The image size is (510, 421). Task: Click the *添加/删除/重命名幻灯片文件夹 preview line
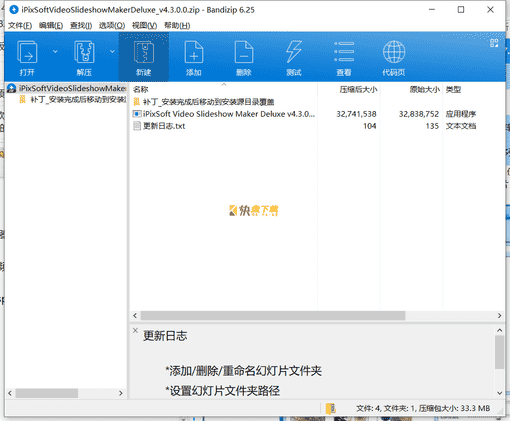pos(243,371)
